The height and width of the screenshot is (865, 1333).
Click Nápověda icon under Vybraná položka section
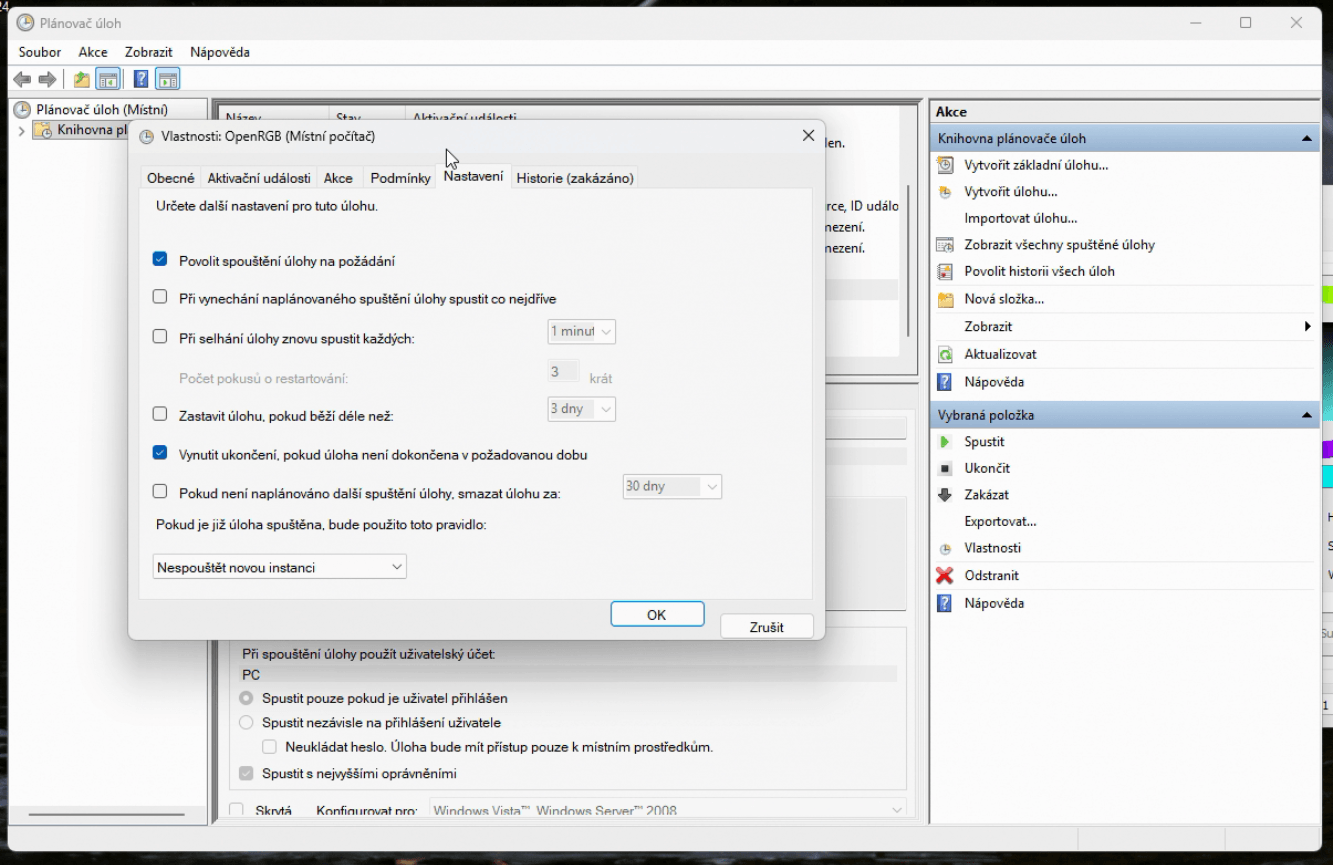click(944, 604)
